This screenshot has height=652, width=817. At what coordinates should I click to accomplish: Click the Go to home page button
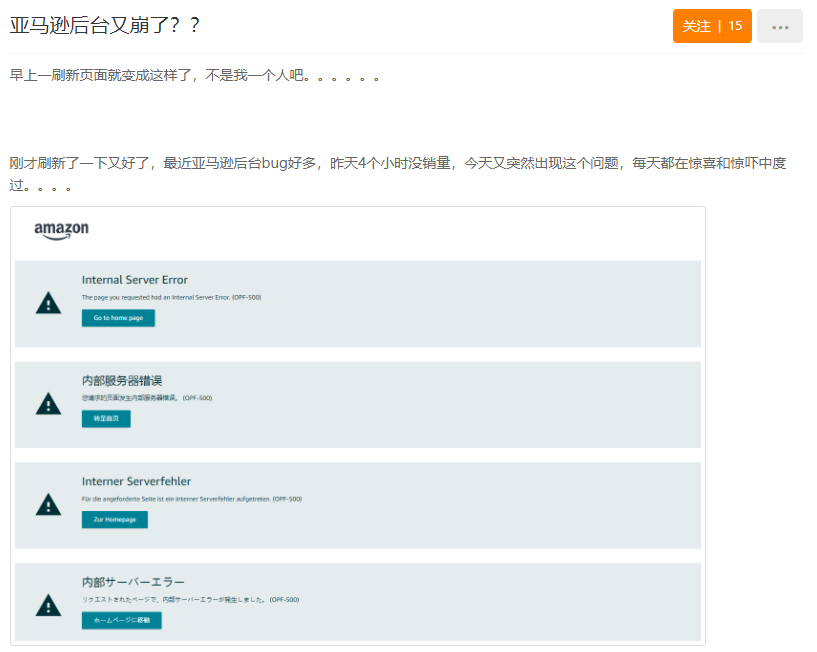(x=118, y=318)
